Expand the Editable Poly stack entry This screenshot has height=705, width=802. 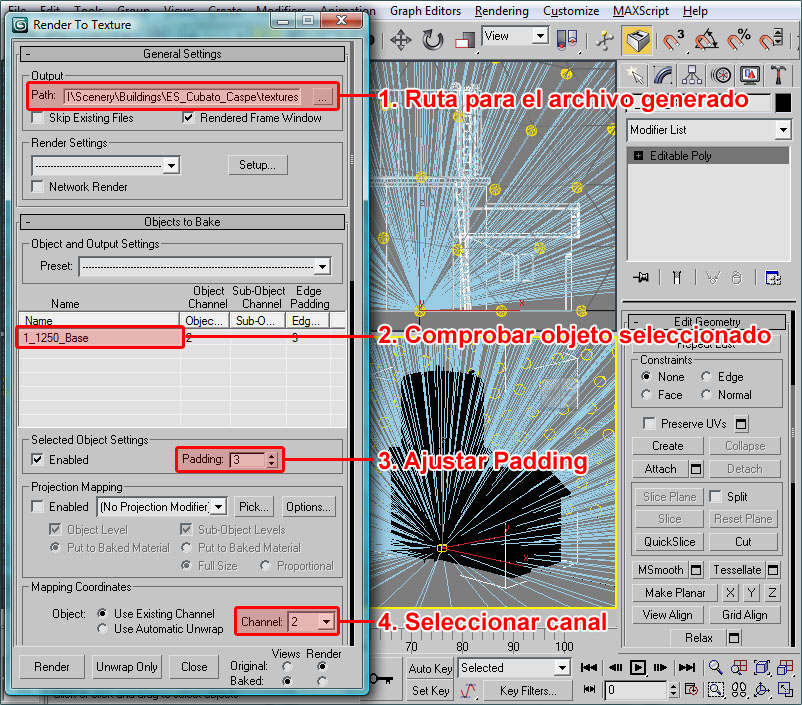pyautogui.click(x=638, y=156)
